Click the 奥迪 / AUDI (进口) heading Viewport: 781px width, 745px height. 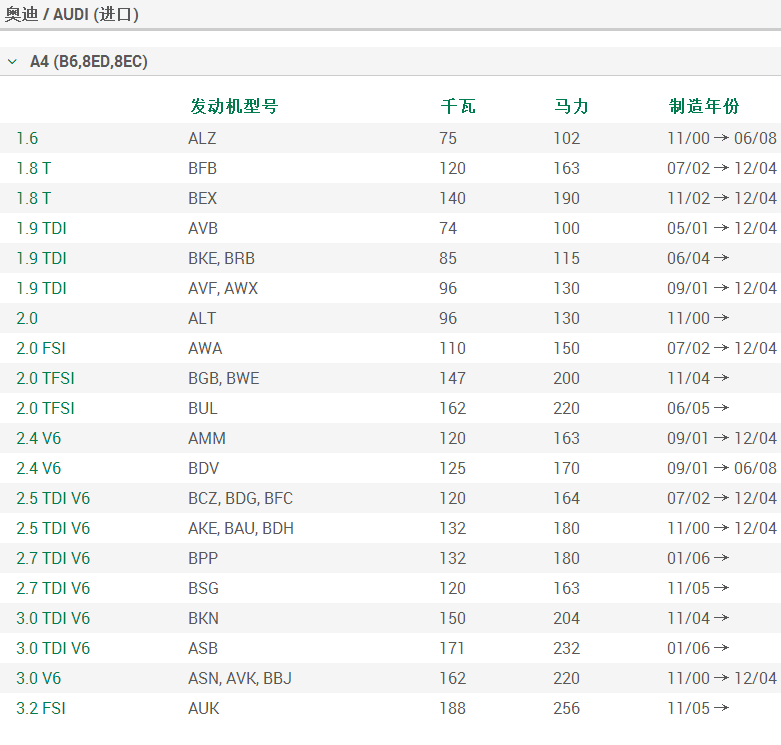click(x=72, y=14)
